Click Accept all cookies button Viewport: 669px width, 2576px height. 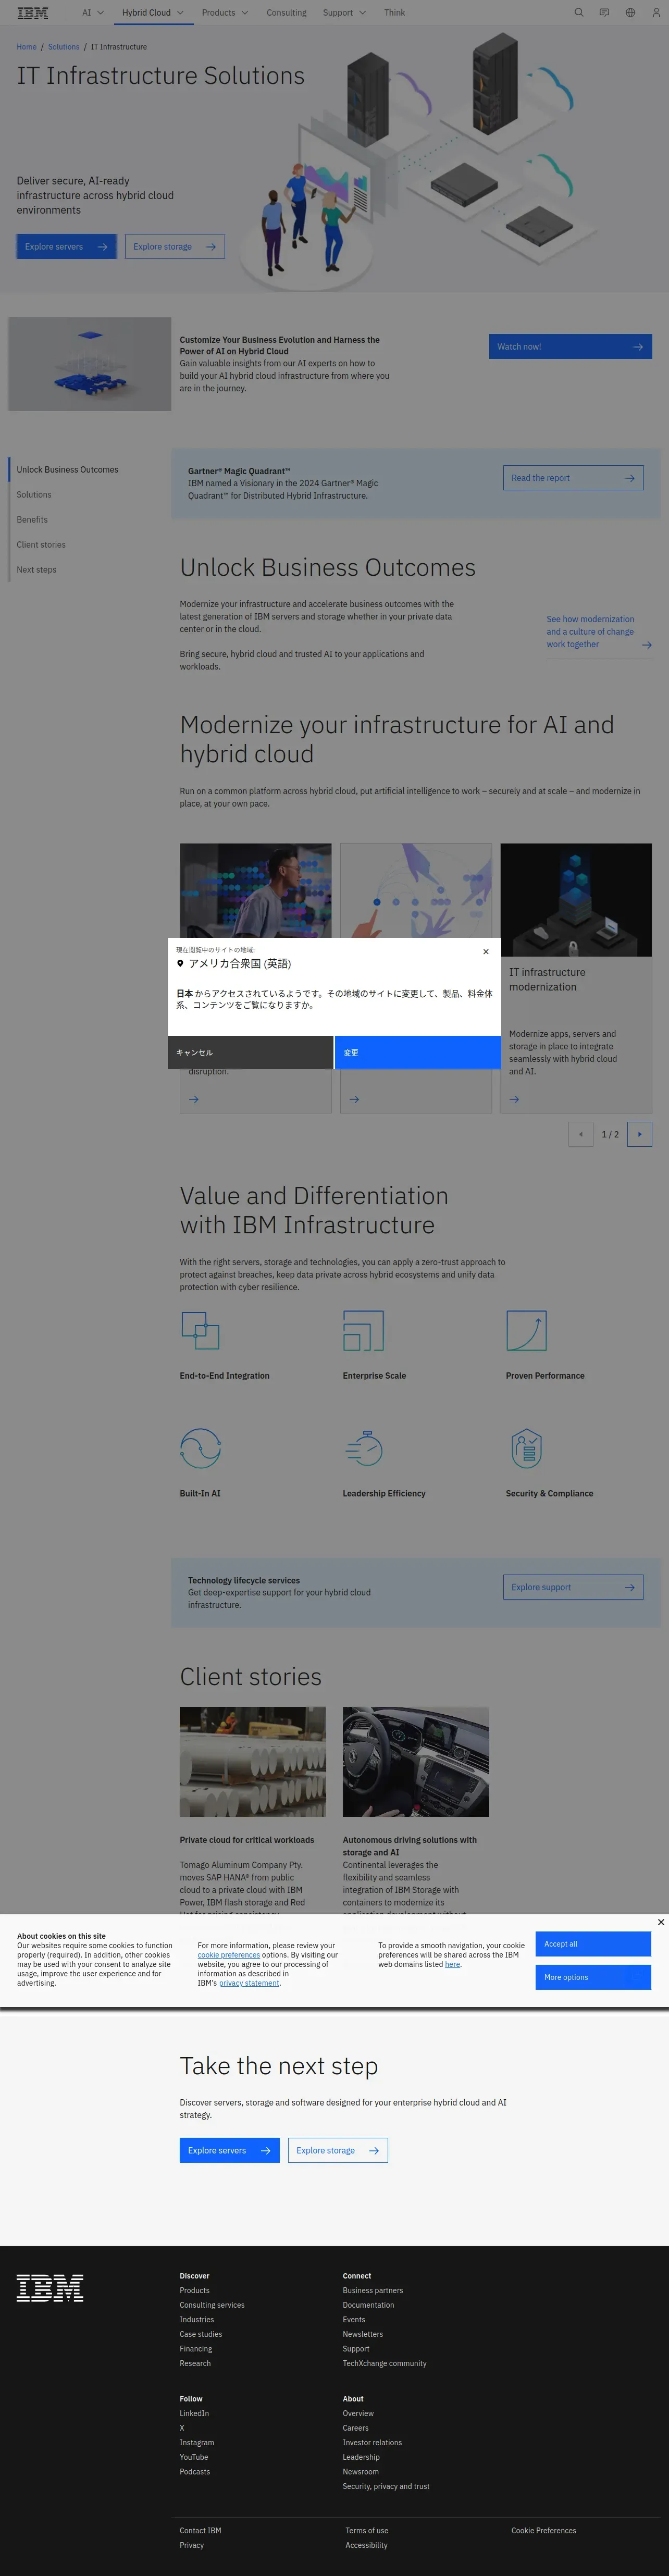(593, 1944)
